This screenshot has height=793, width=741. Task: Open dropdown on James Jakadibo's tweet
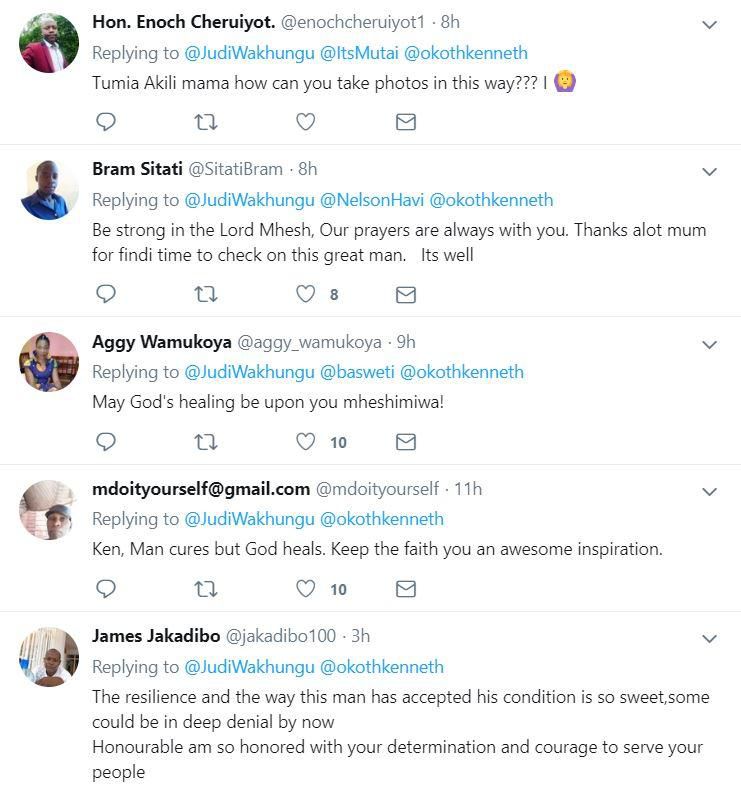pos(709,639)
